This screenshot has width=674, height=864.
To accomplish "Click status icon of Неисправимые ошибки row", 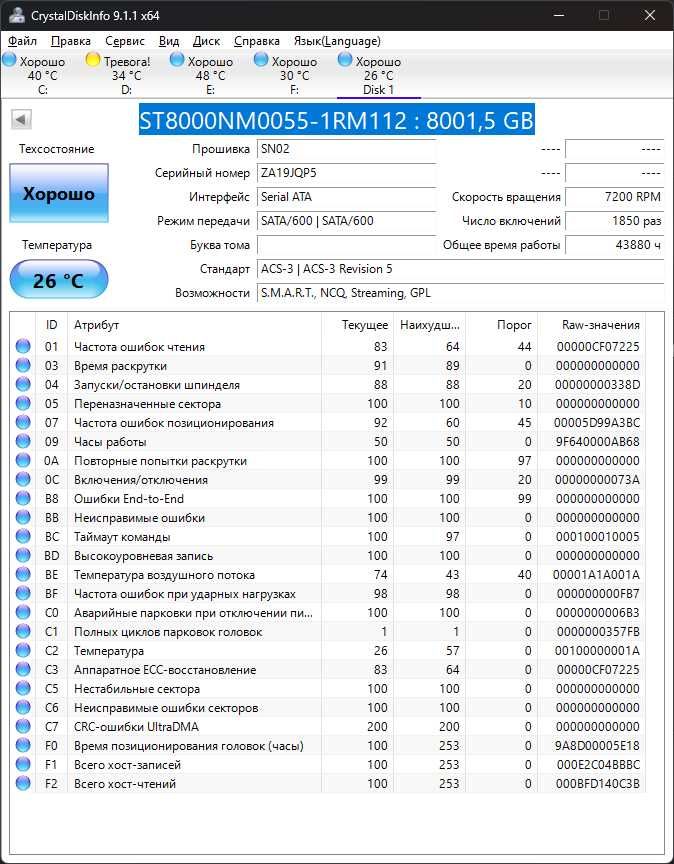I will click(x=23, y=517).
